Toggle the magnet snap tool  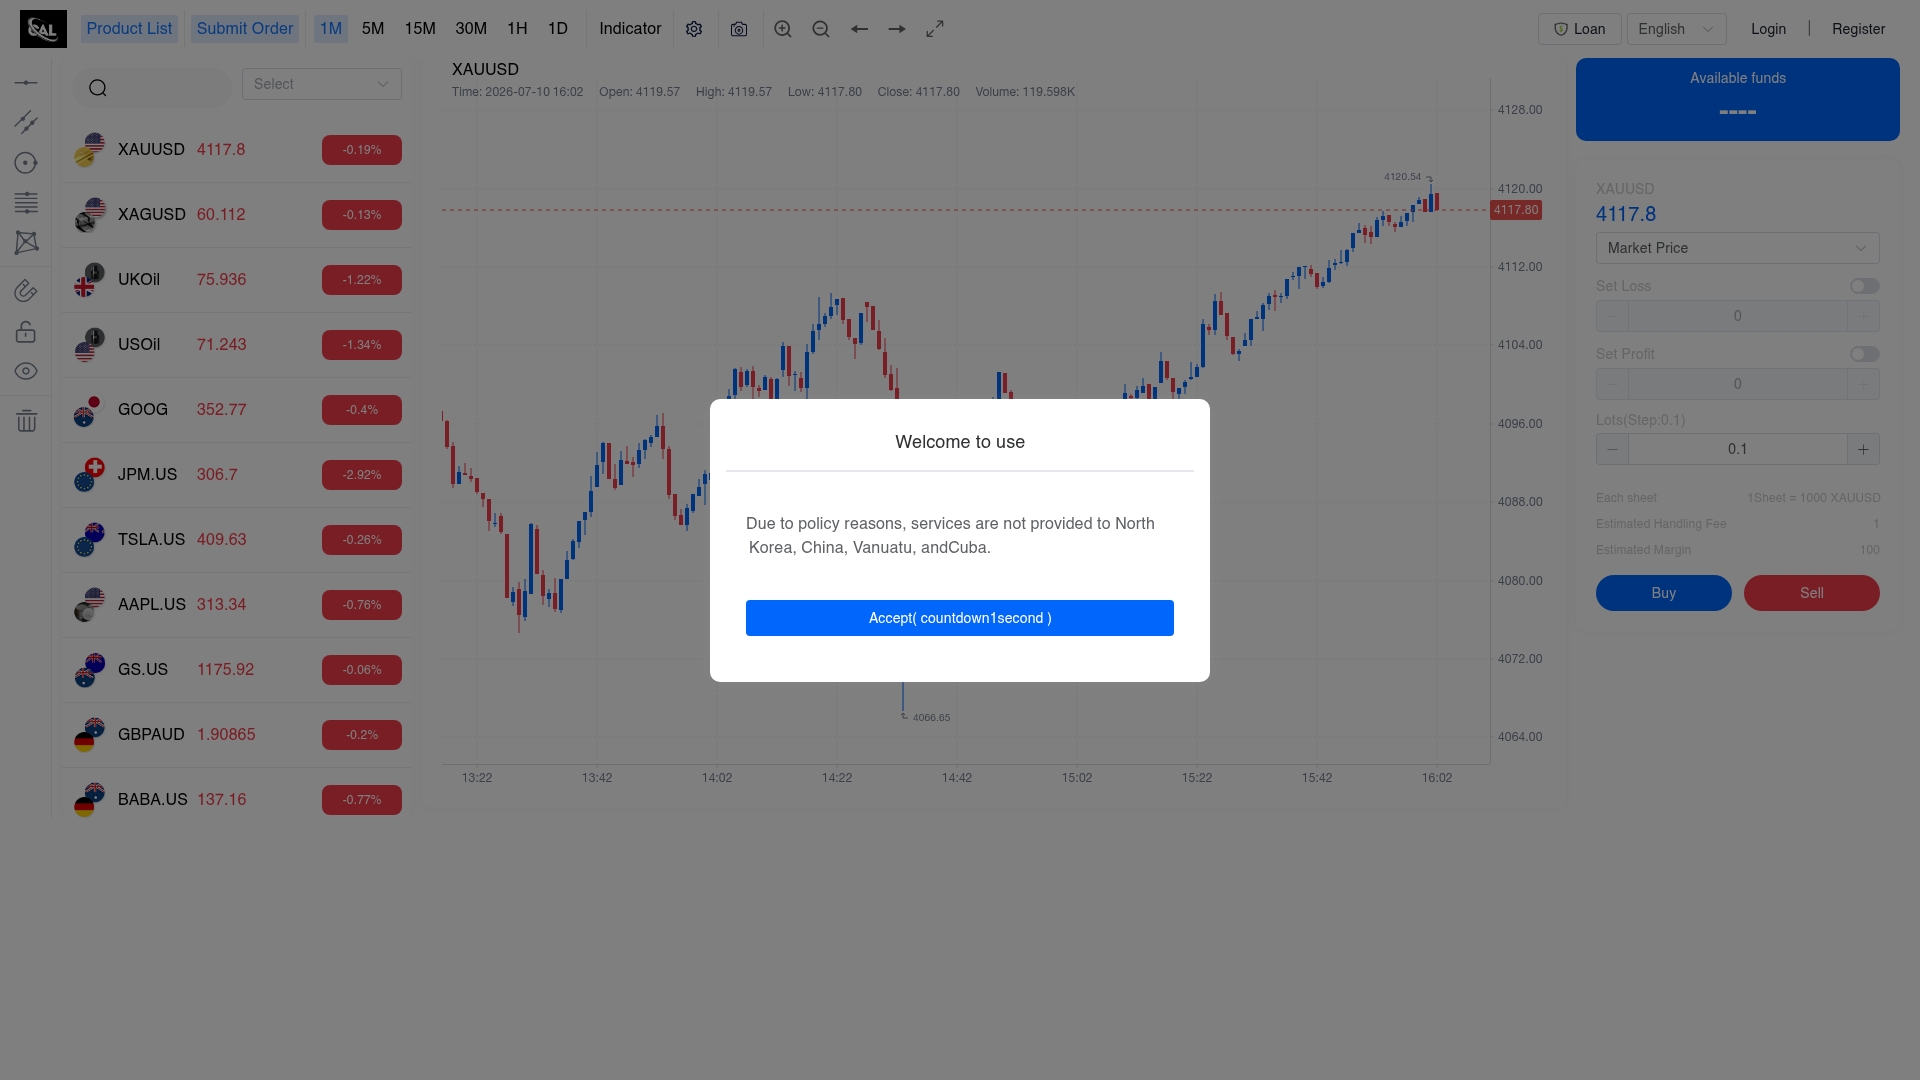pos(26,291)
